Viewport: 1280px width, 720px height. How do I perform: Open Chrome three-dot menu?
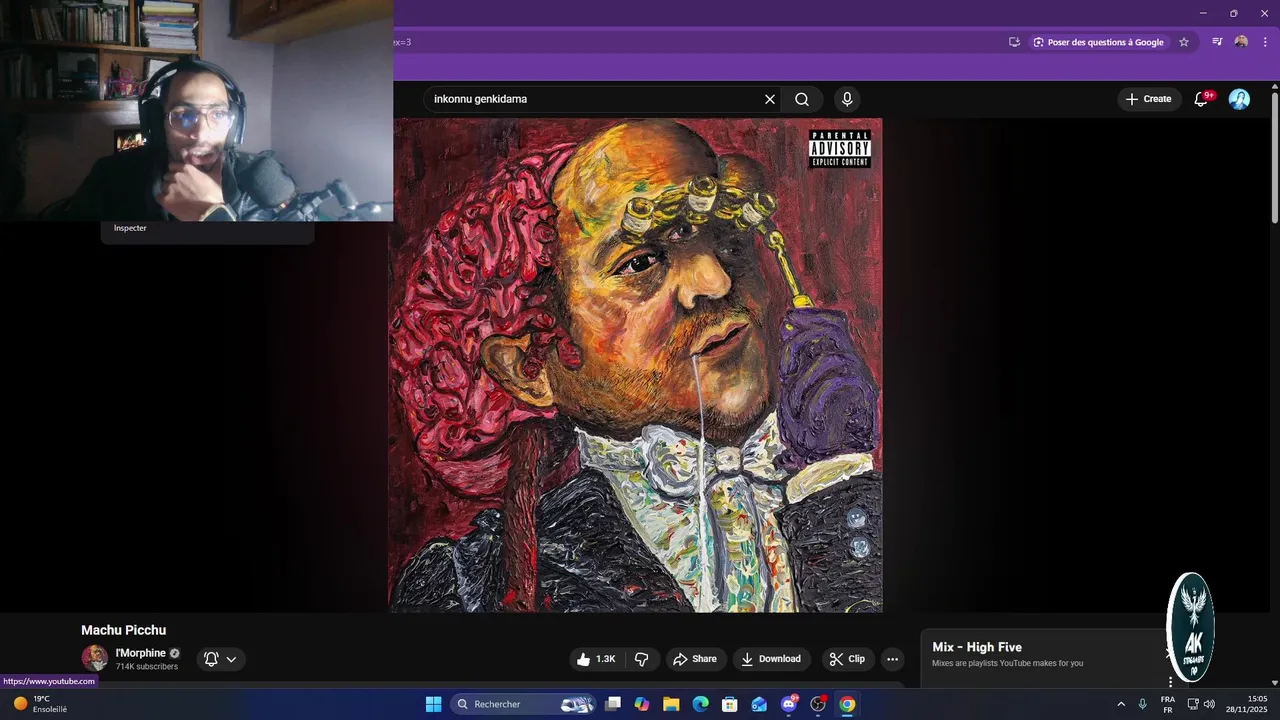coord(1265,42)
